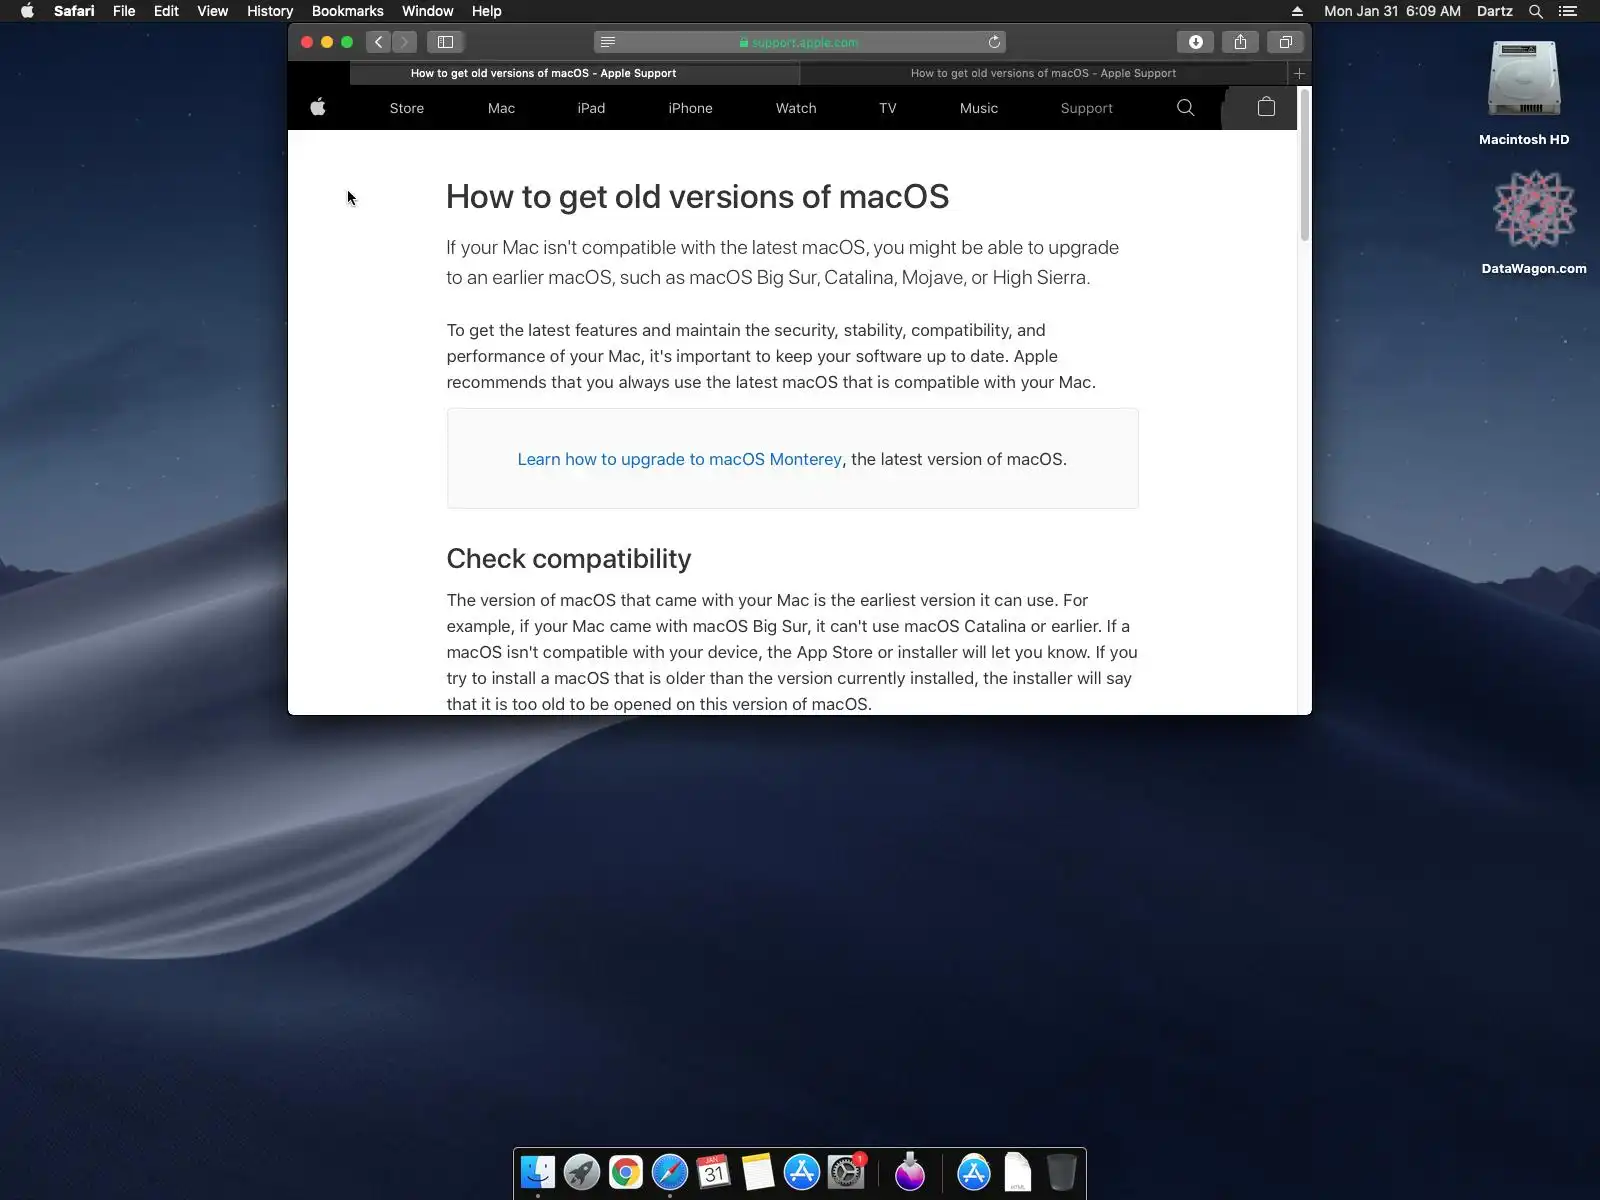Select the DataWagon.com desktop icon
Image resolution: width=1600 pixels, height=1200 pixels.
tap(1534, 222)
